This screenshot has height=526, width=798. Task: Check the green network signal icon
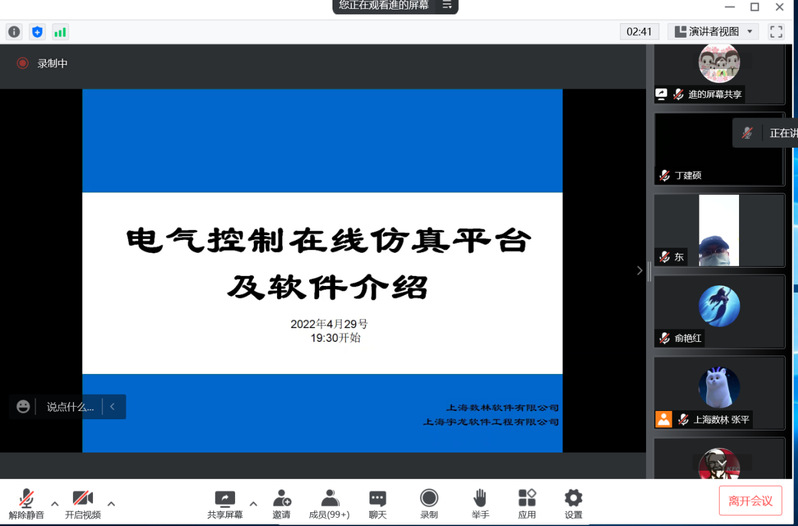pos(60,32)
